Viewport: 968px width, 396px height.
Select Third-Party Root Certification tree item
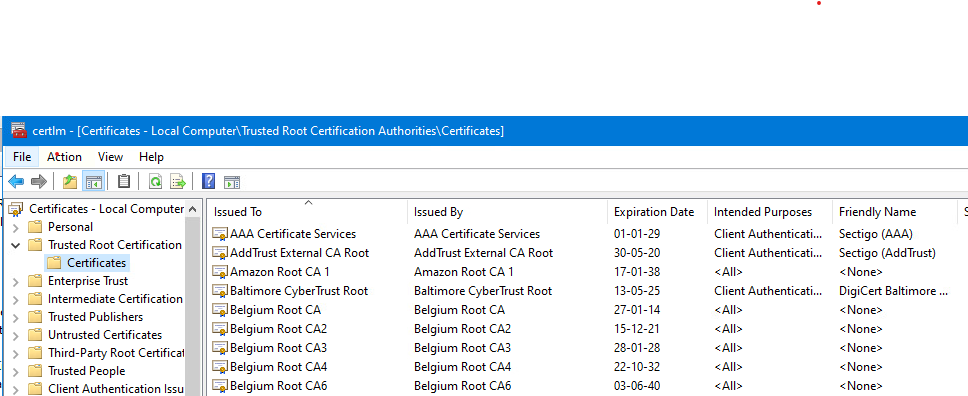click(x=116, y=353)
